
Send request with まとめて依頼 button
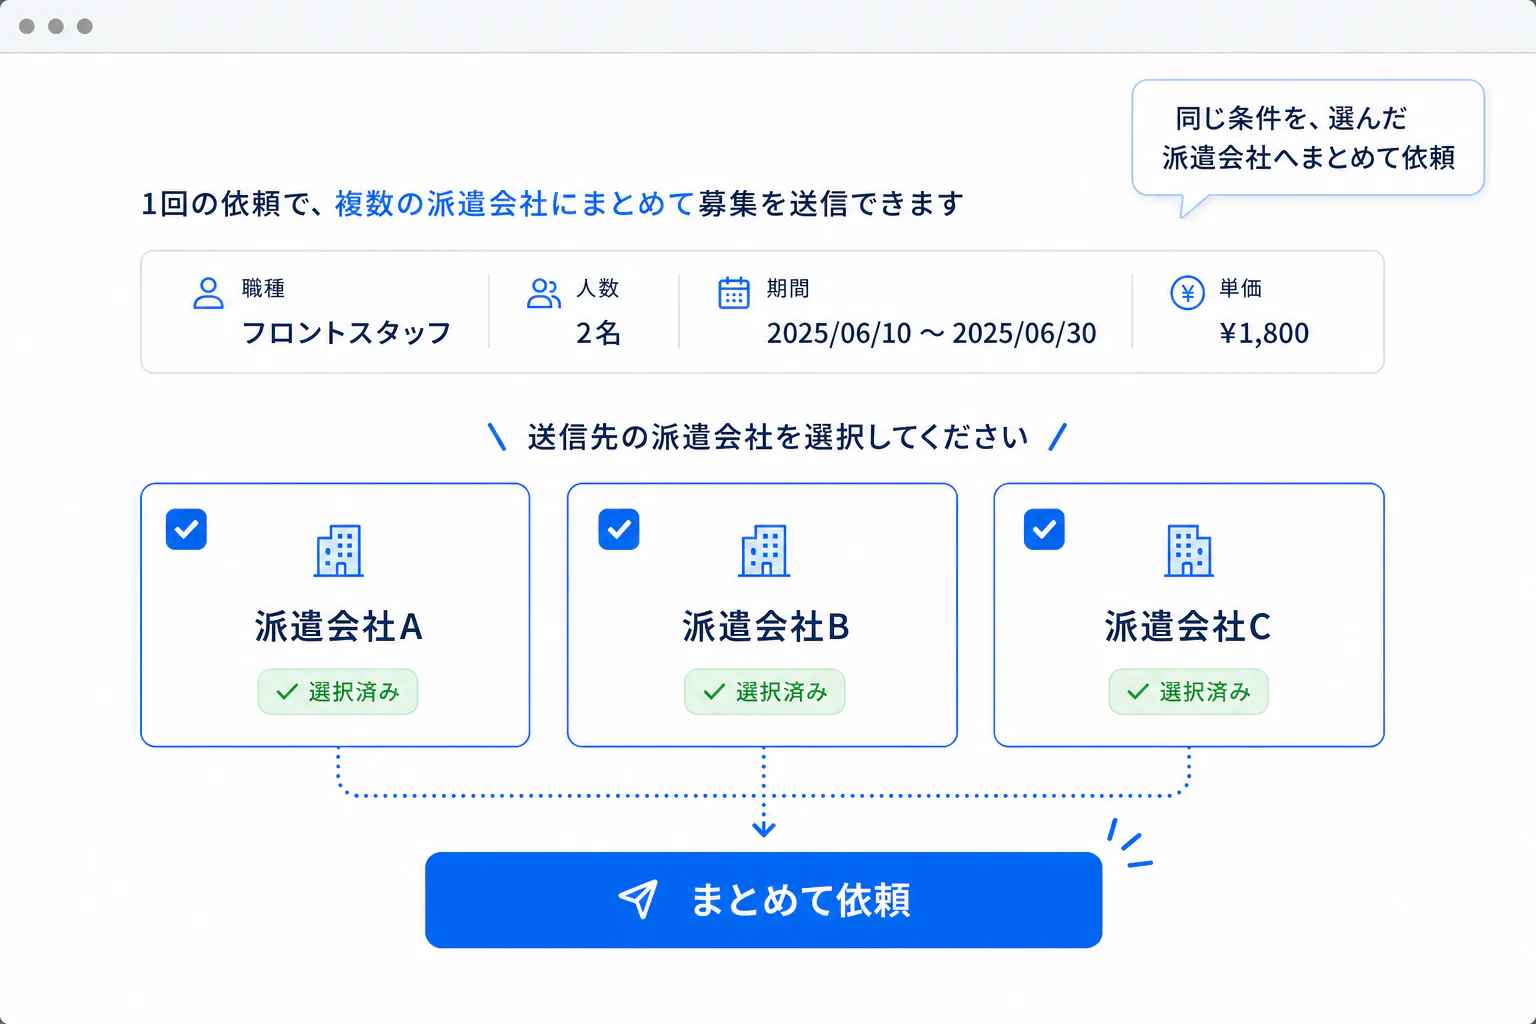tap(763, 900)
